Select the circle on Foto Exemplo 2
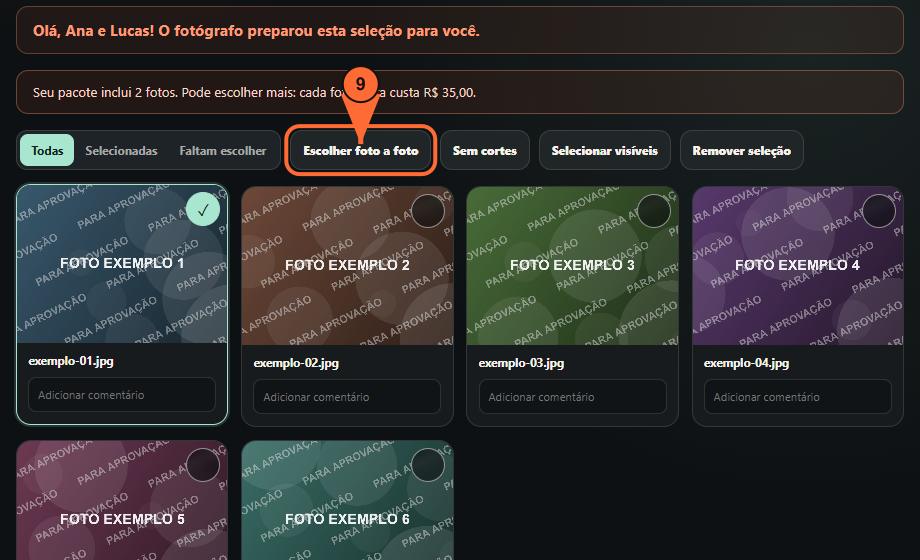 coord(428,211)
